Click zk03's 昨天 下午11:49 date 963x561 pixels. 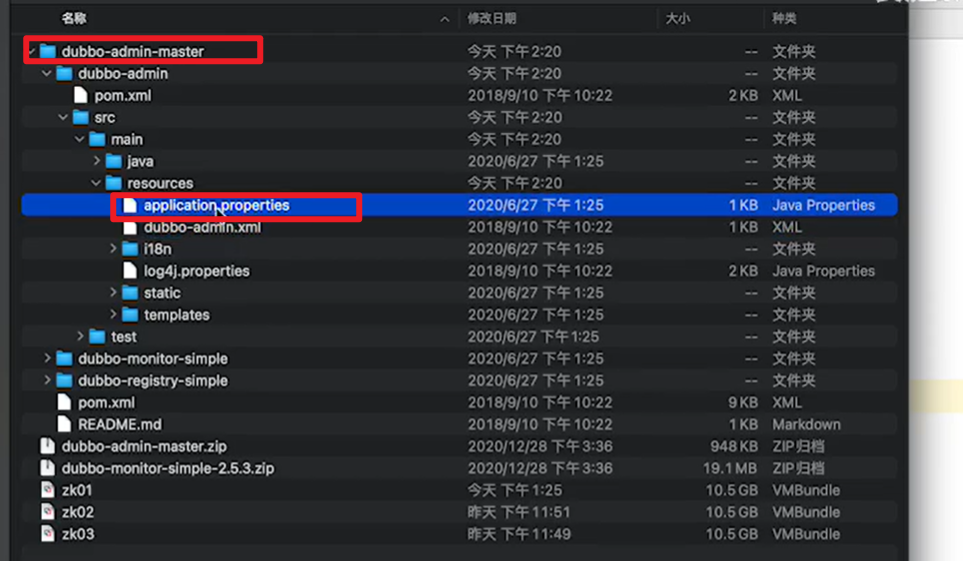click(x=519, y=534)
